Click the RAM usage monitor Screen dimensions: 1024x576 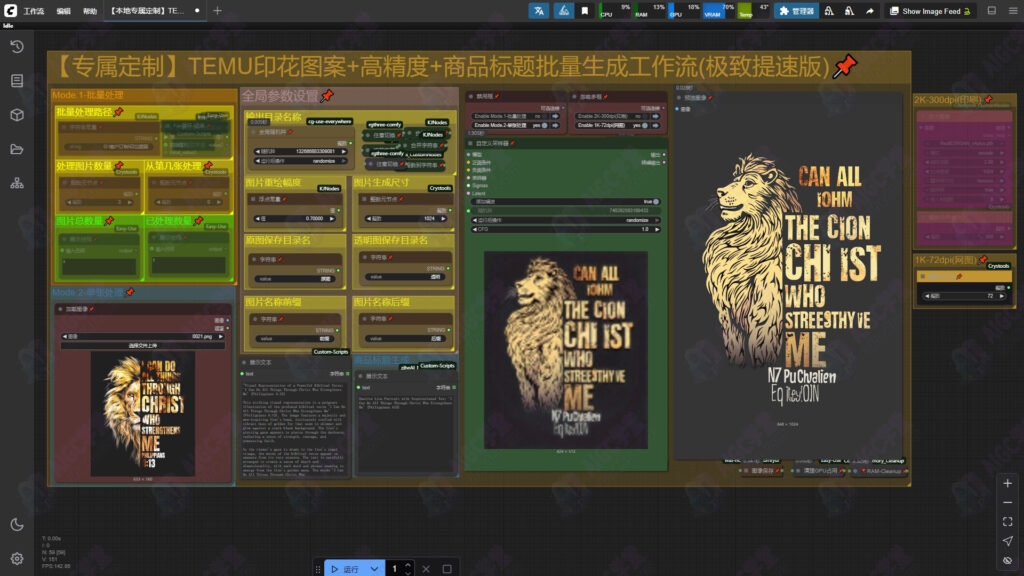pos(649,10)
